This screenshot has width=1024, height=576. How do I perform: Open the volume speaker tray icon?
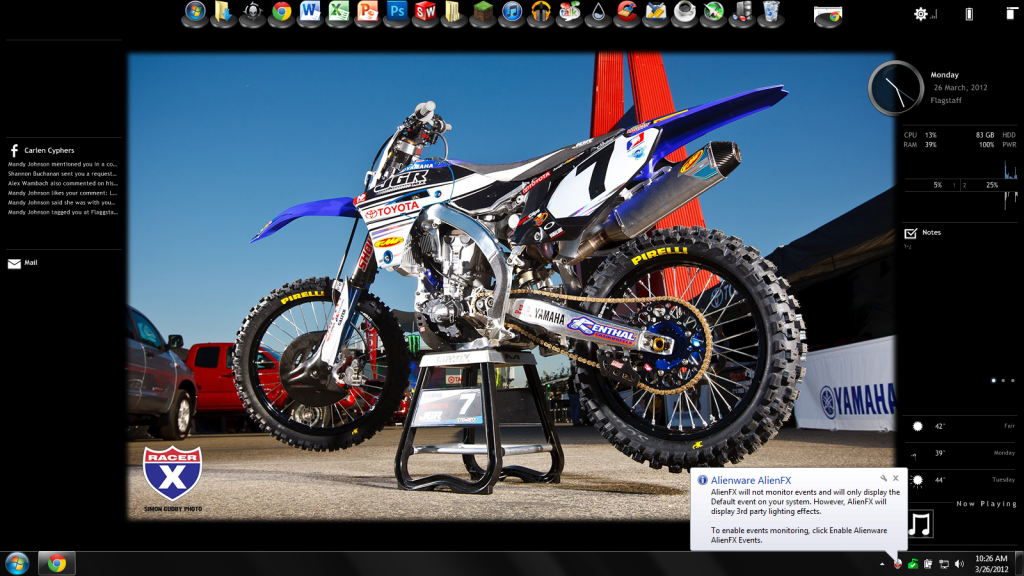point(959,564)
